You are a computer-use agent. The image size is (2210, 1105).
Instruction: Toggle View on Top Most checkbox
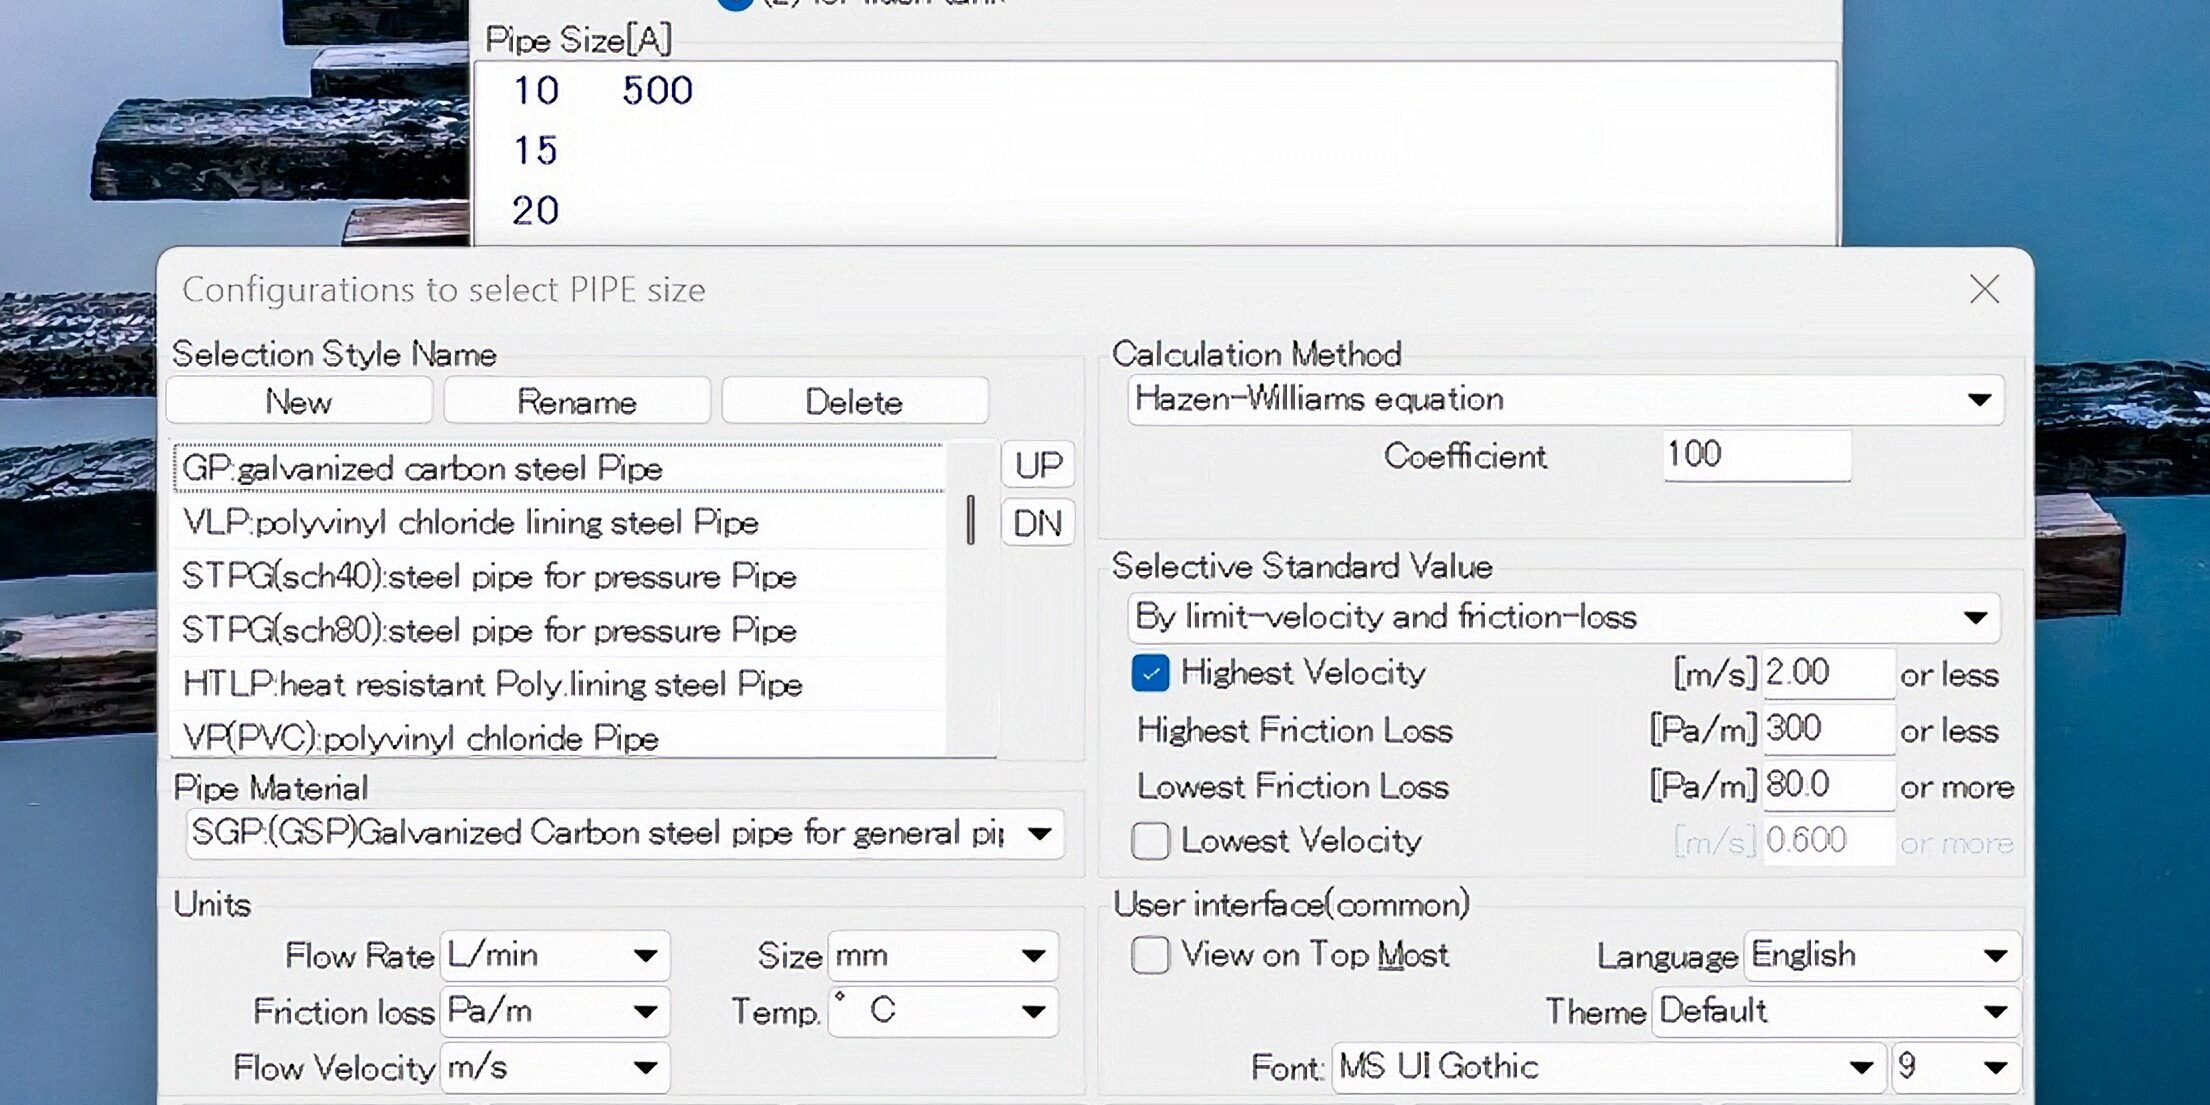[1150, 955]
